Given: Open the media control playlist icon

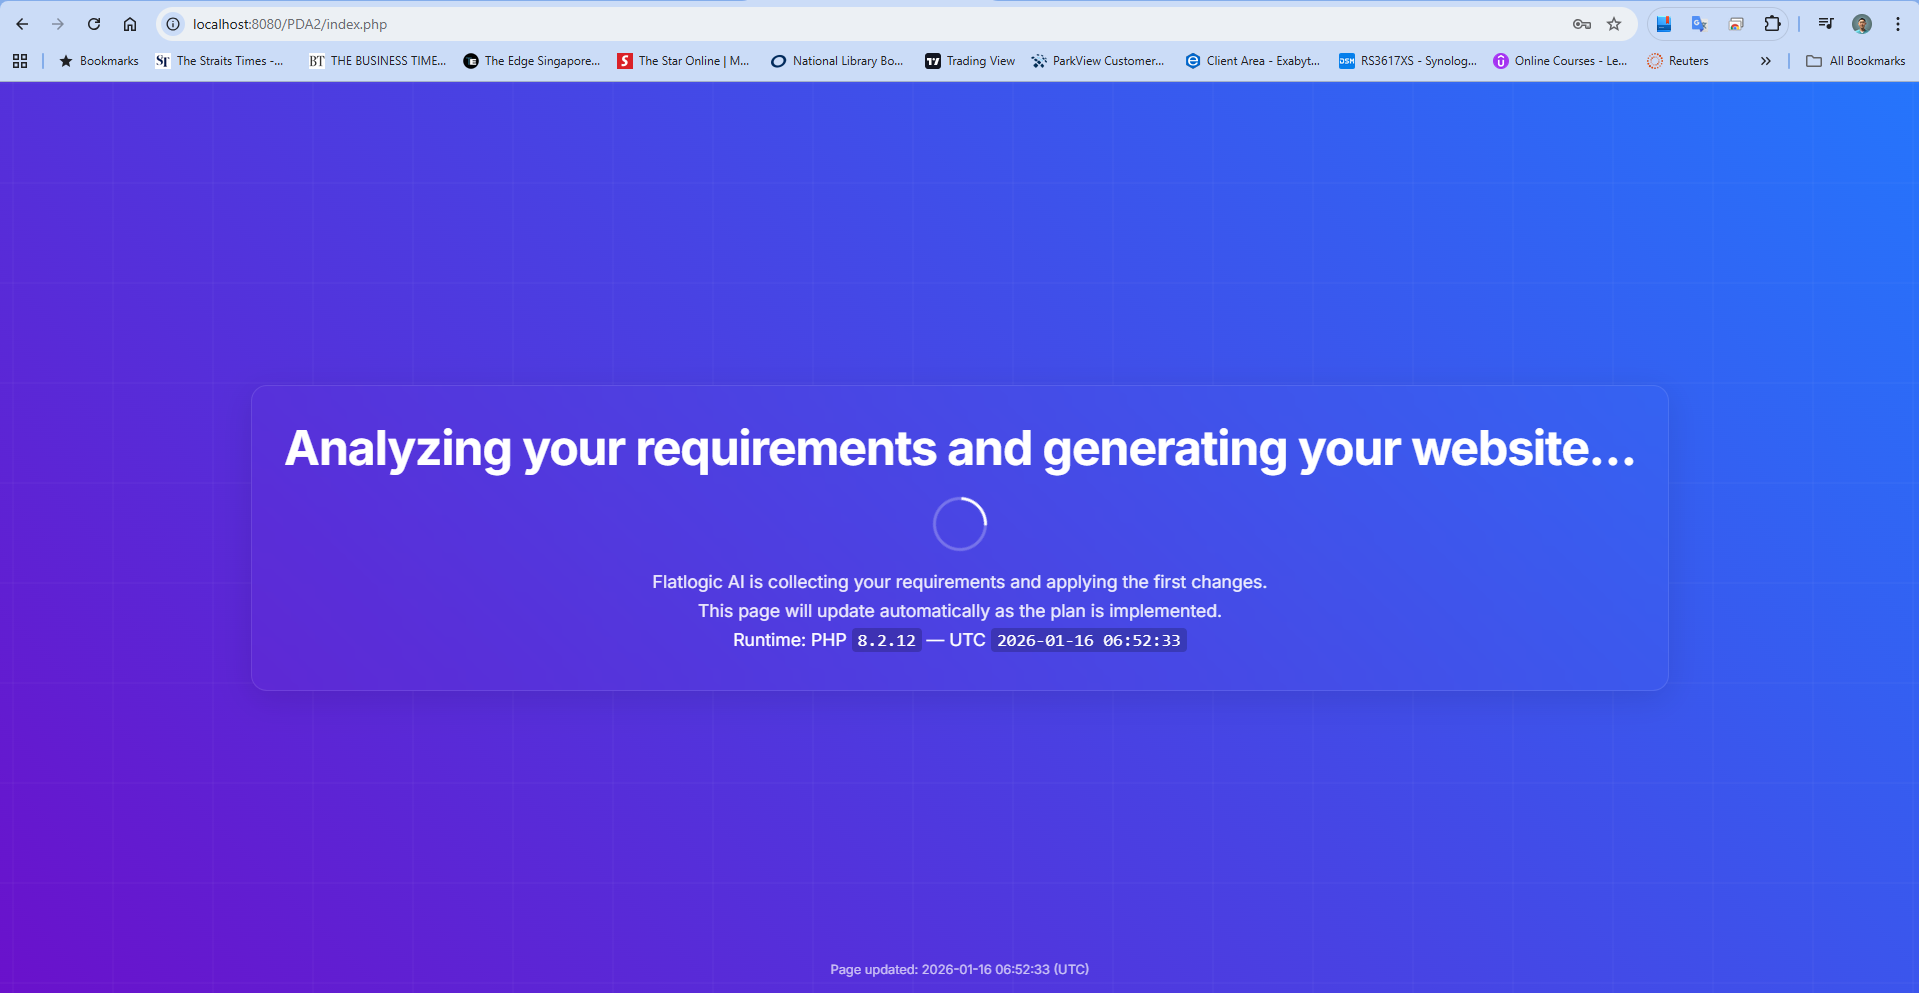Looking at the screenshot, I should tap(1826, 24).
